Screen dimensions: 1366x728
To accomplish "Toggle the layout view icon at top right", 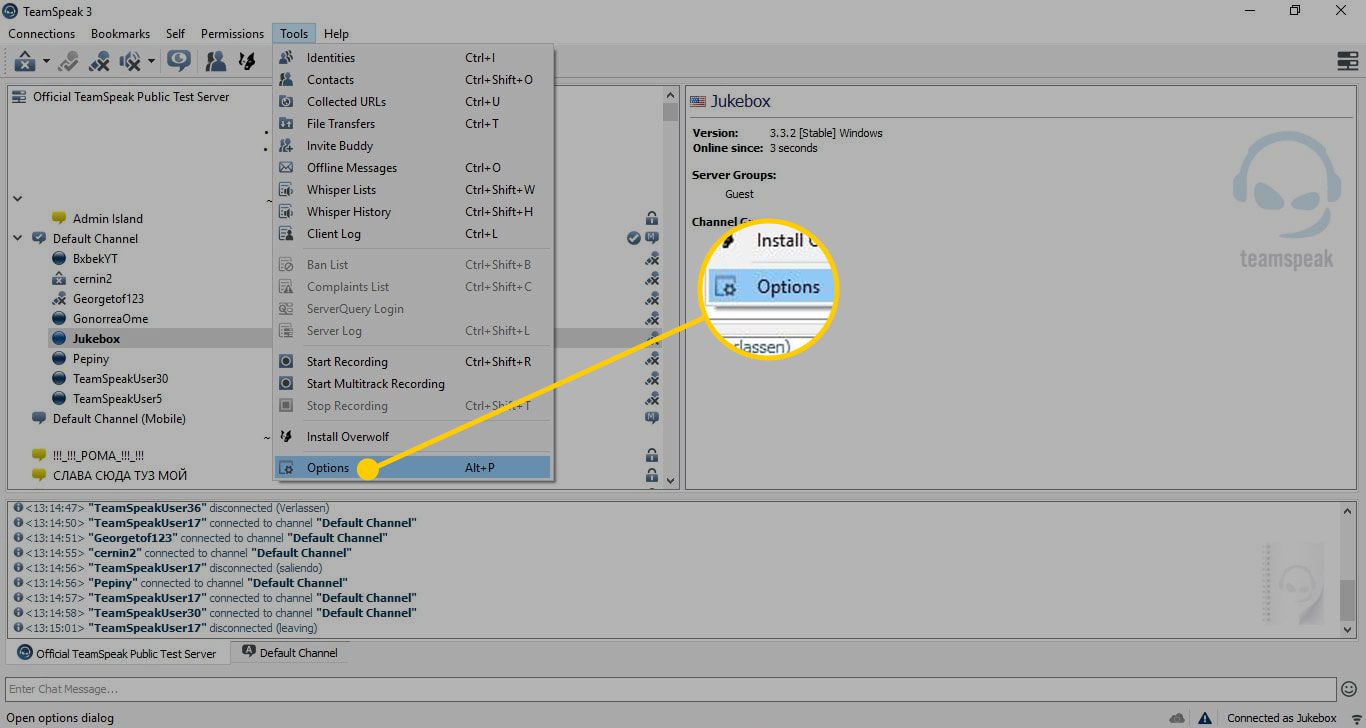I will click(1347, 61).
